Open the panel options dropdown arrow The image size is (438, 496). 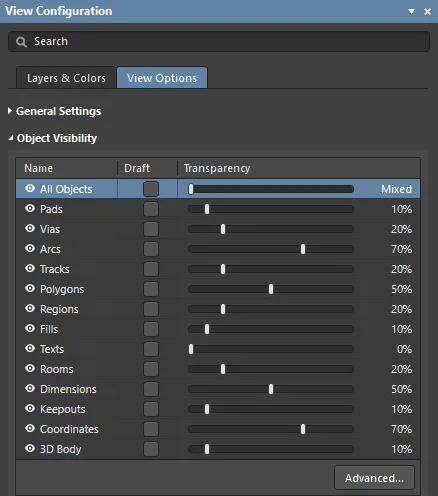tap(412, 12)
